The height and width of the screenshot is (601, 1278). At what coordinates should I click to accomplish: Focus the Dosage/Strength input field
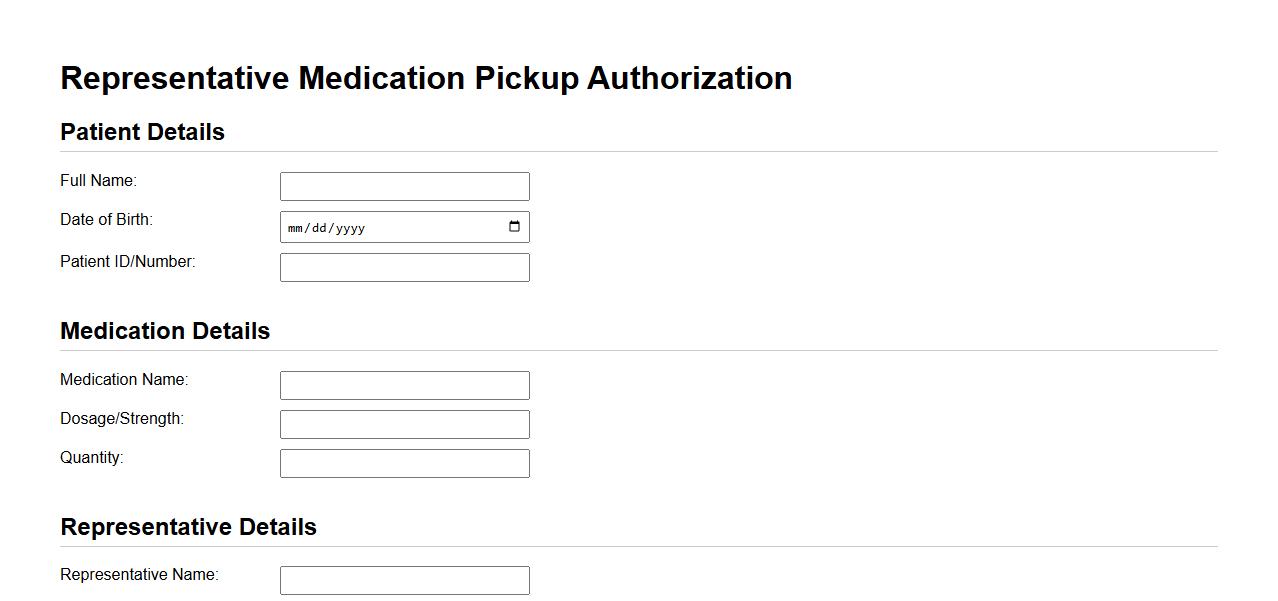coord(404,425)
